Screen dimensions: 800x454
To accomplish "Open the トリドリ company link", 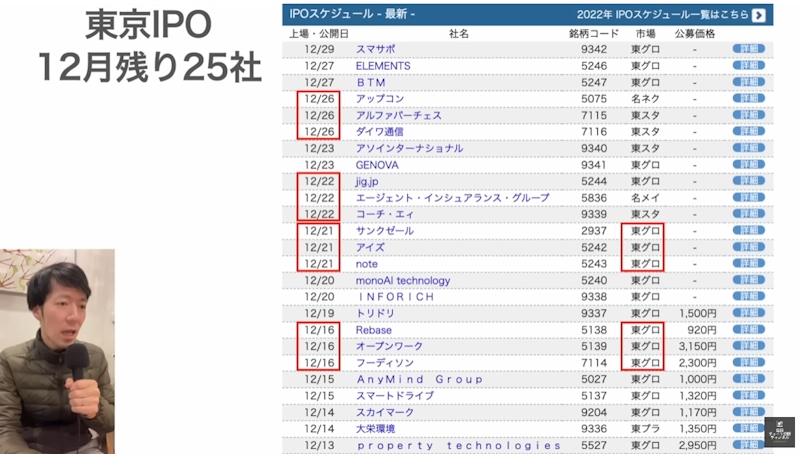I will click(x=375, y=313).
